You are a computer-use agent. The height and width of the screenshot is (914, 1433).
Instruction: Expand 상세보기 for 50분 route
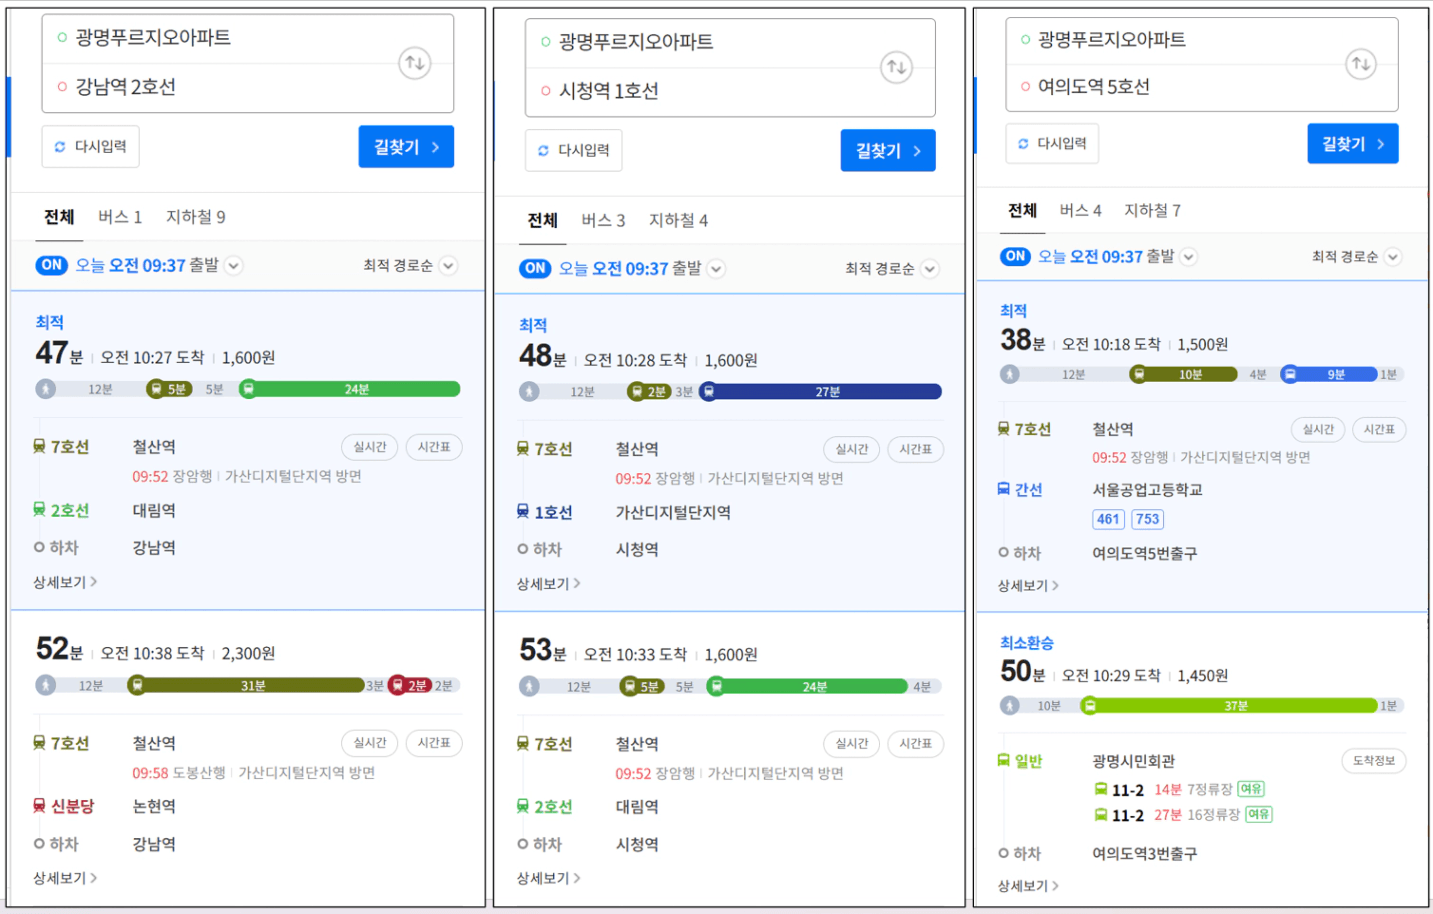(1028, 886)
